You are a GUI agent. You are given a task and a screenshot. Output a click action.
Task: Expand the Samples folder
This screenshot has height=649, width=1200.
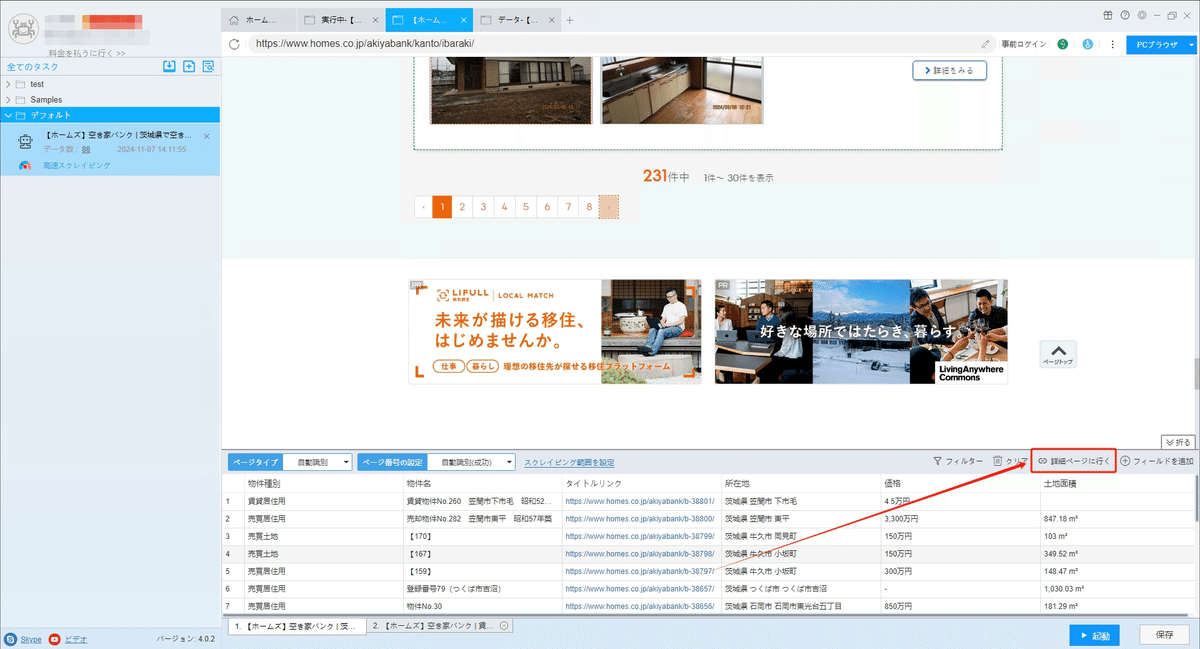click(x=8, y=100)
